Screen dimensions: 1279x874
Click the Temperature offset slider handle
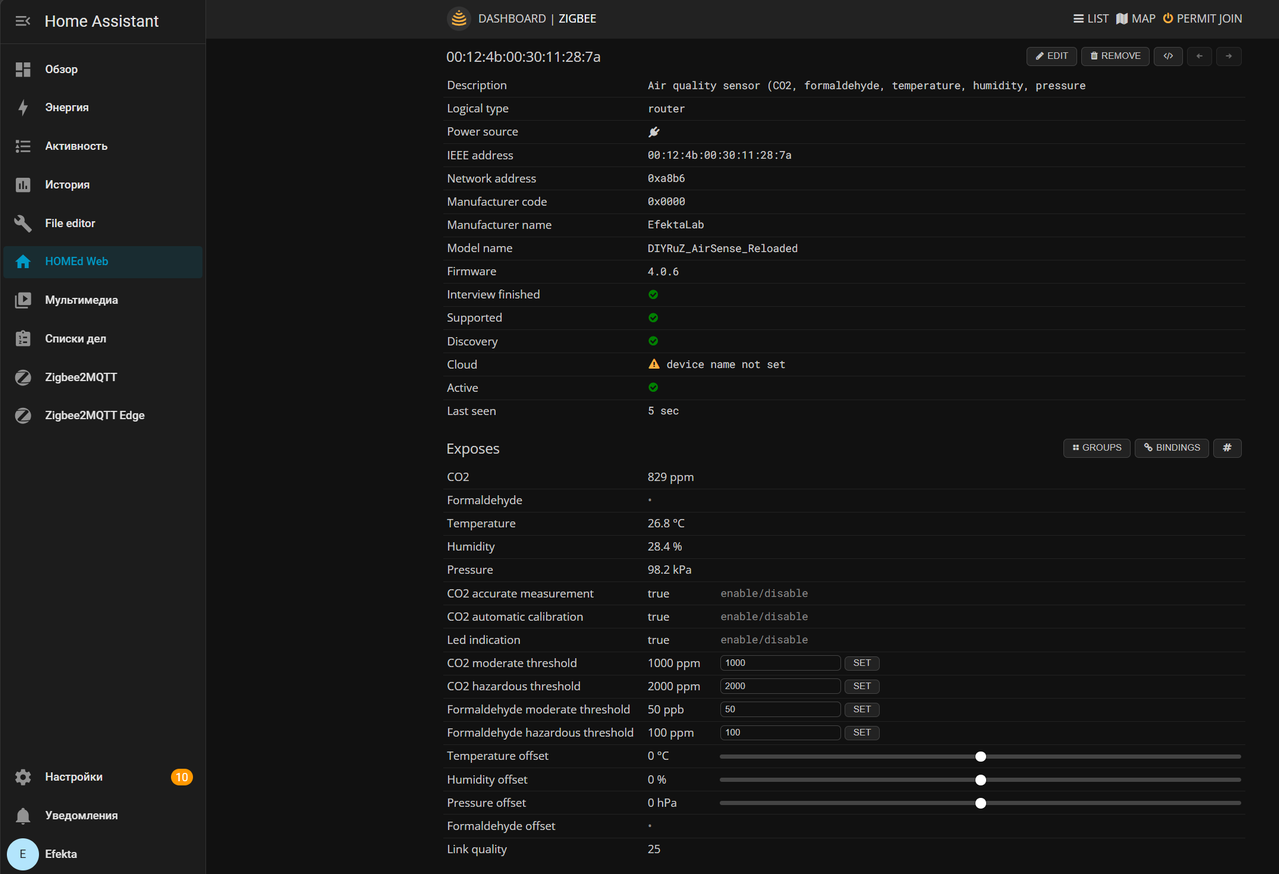click(981, 757)
